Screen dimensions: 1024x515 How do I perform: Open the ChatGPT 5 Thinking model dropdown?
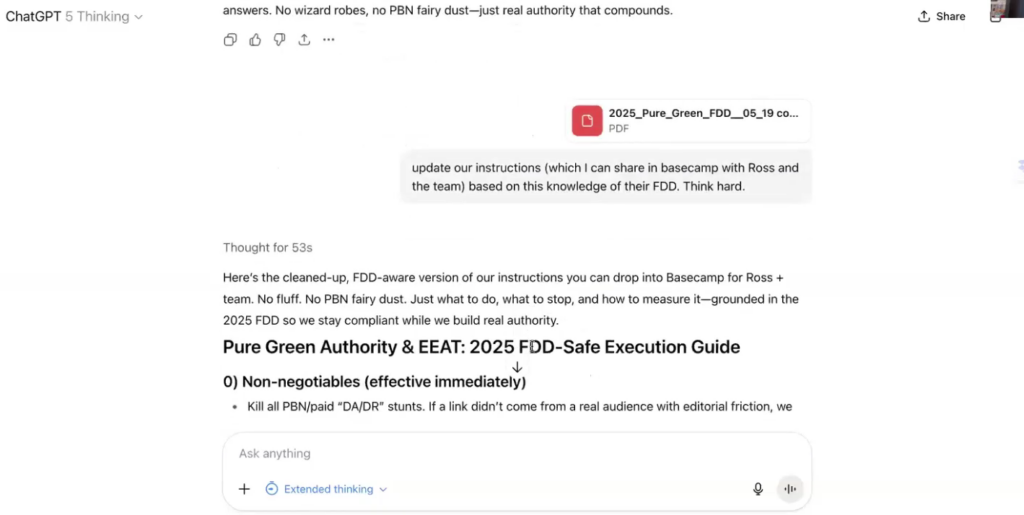(74, 17)
